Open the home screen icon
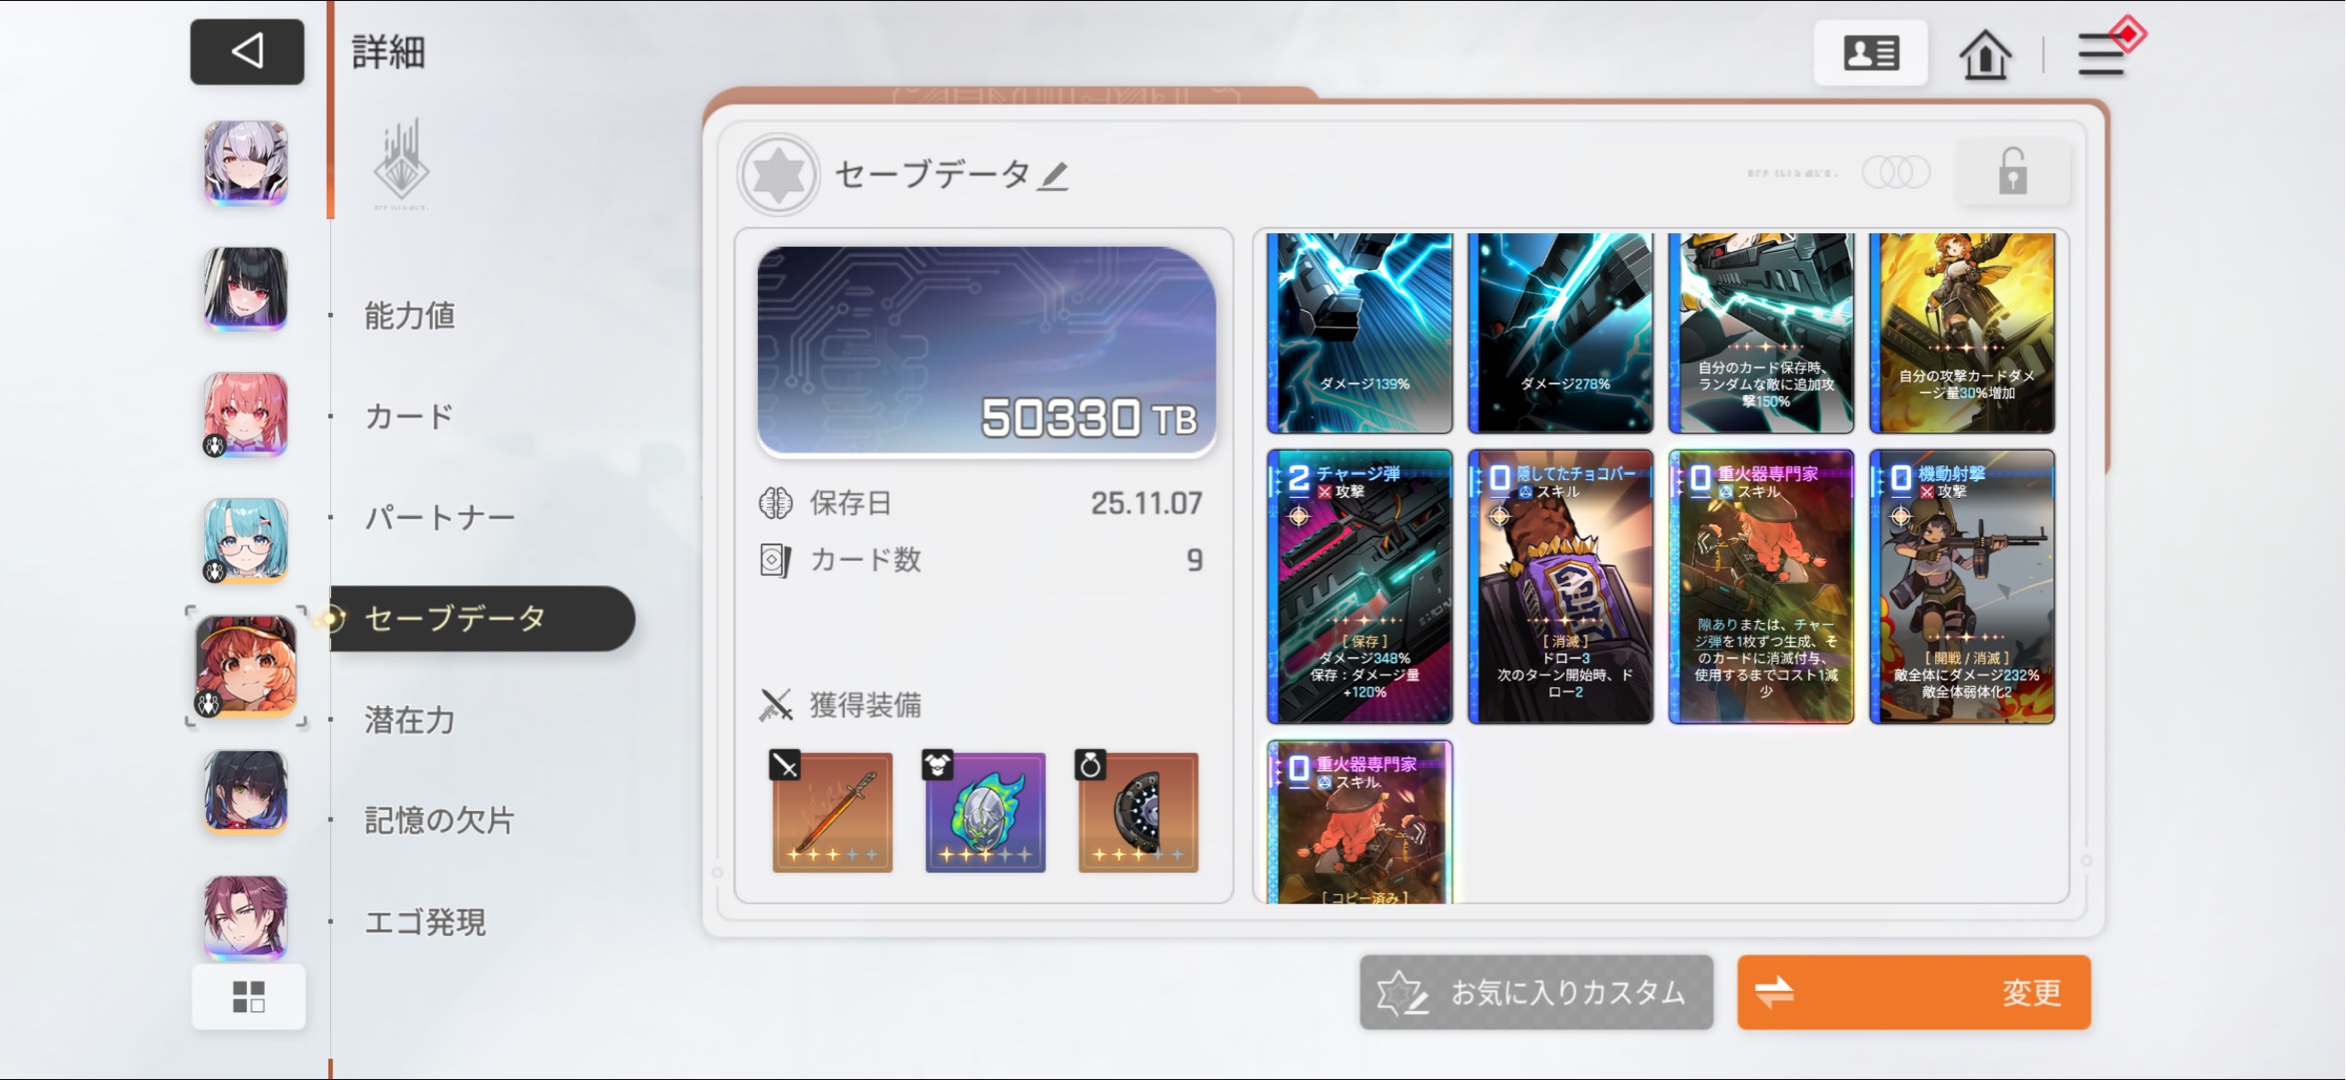The height and width of the screenshot is (1080, 2346). 1985,53
